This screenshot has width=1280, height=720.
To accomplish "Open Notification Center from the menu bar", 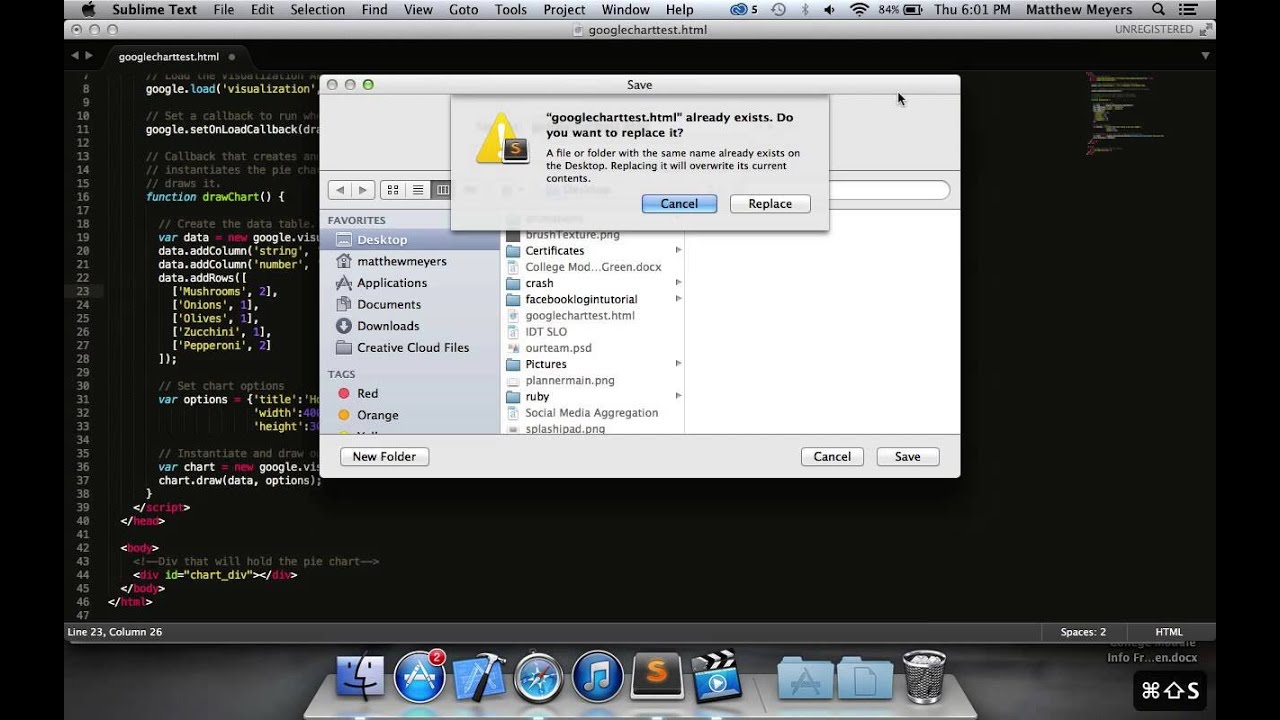I will coord(1188,10).
